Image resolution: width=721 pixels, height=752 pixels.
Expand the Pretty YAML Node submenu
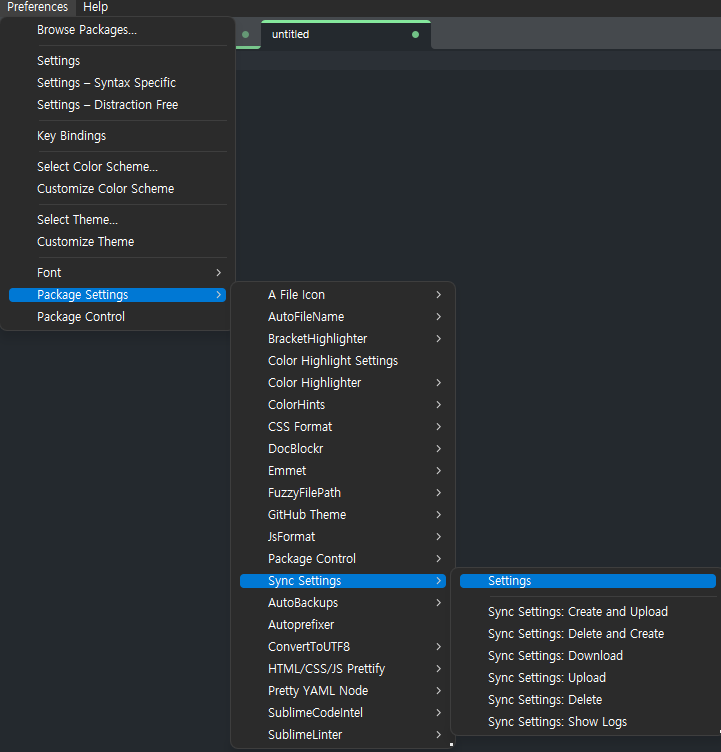(343, 692)
